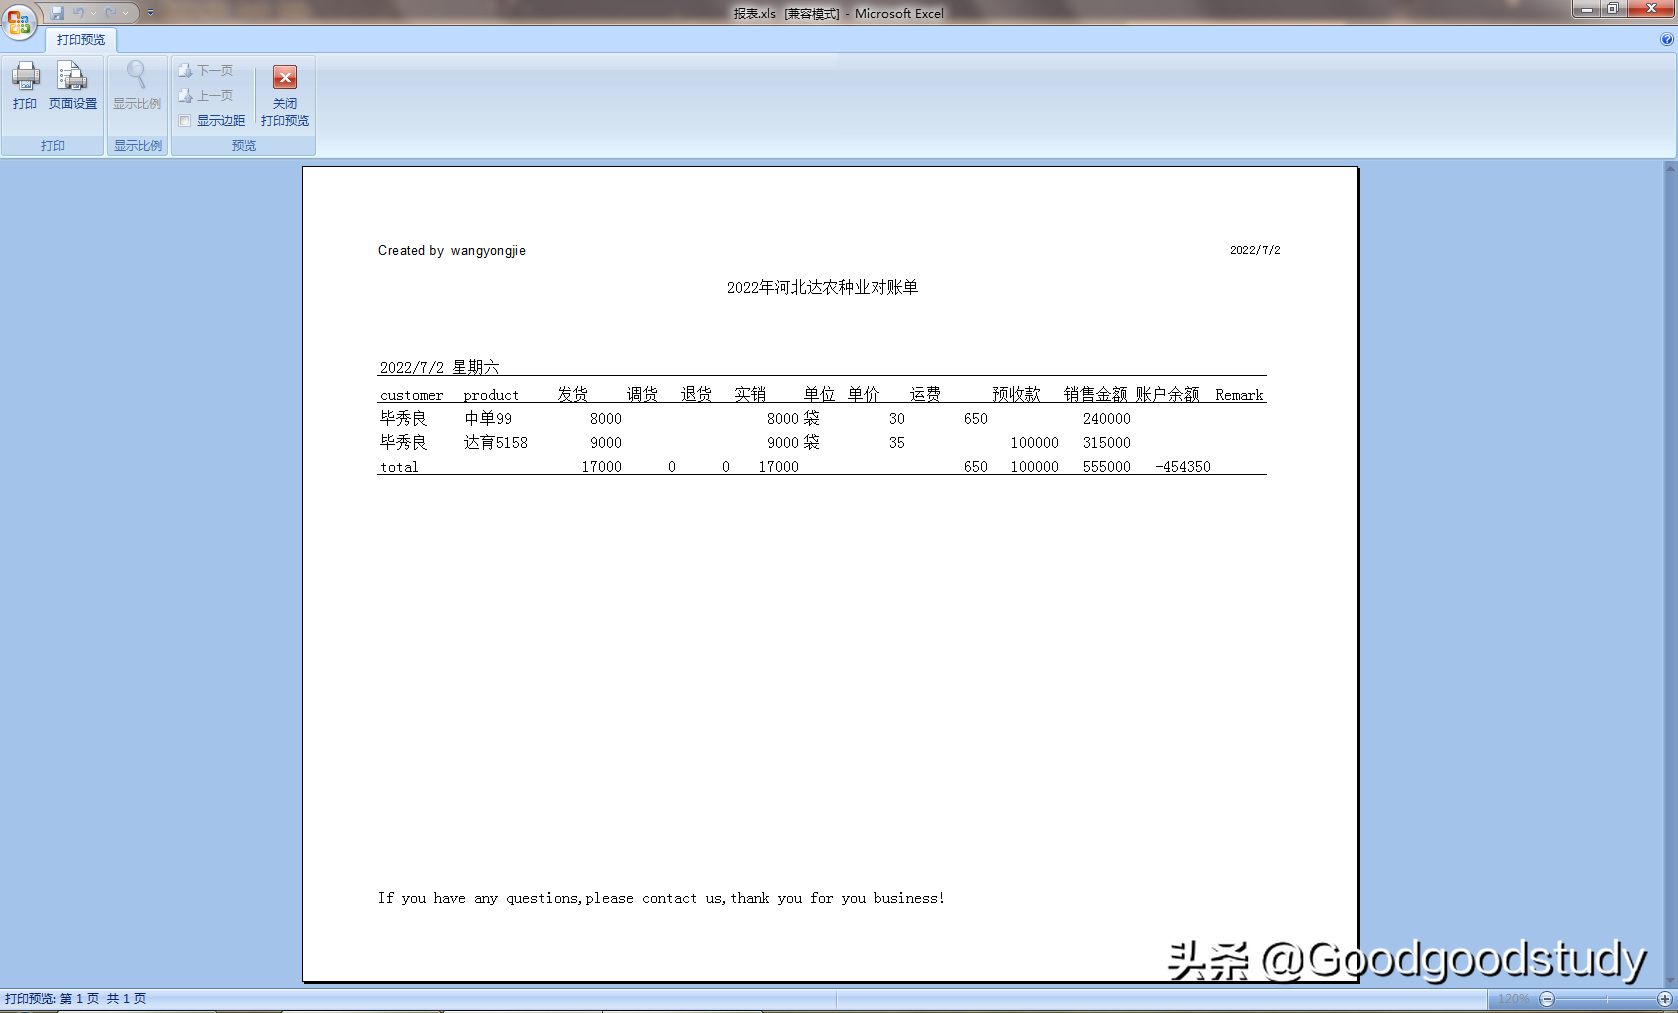The height and width of the screenshot is (1013, 1678).
Task: Click the 120% zoom level indicator
Action: coord(1513,999)
